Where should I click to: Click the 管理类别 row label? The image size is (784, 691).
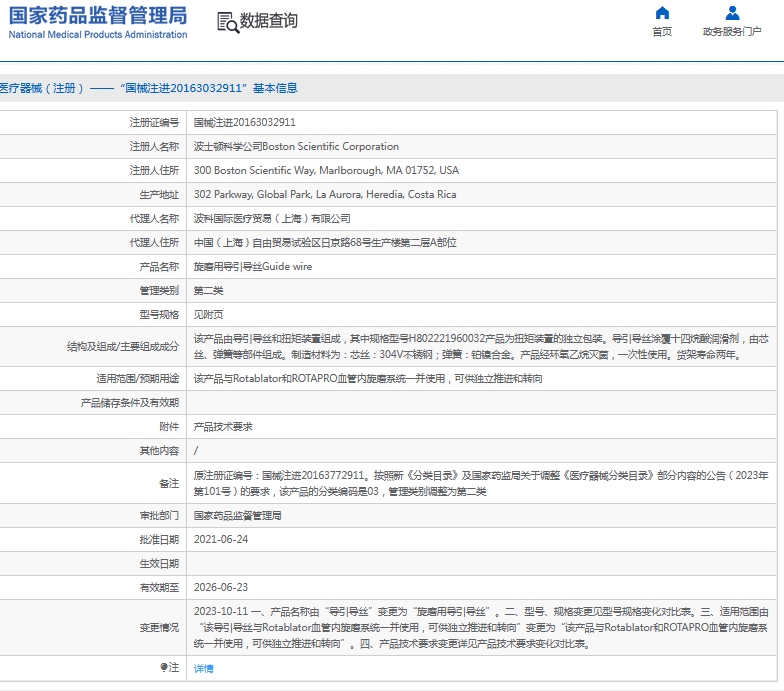click(159, 290)
